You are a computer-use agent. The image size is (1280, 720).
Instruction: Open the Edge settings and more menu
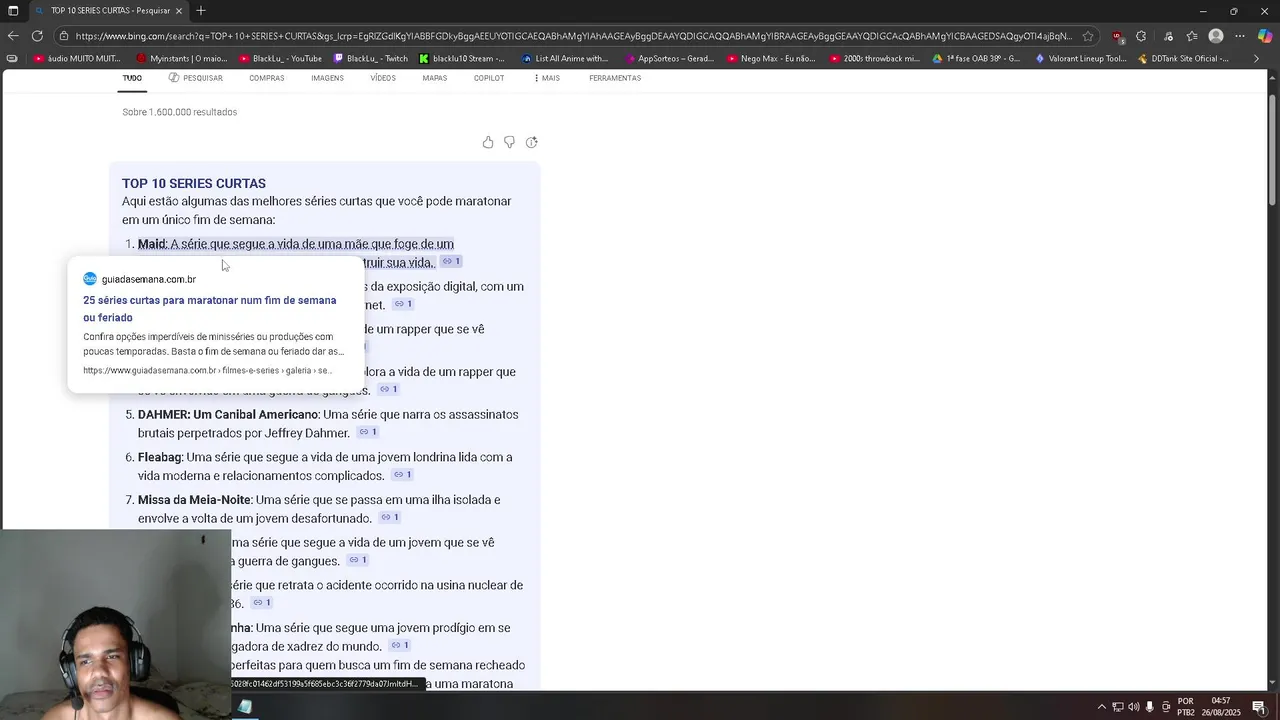1240,36
